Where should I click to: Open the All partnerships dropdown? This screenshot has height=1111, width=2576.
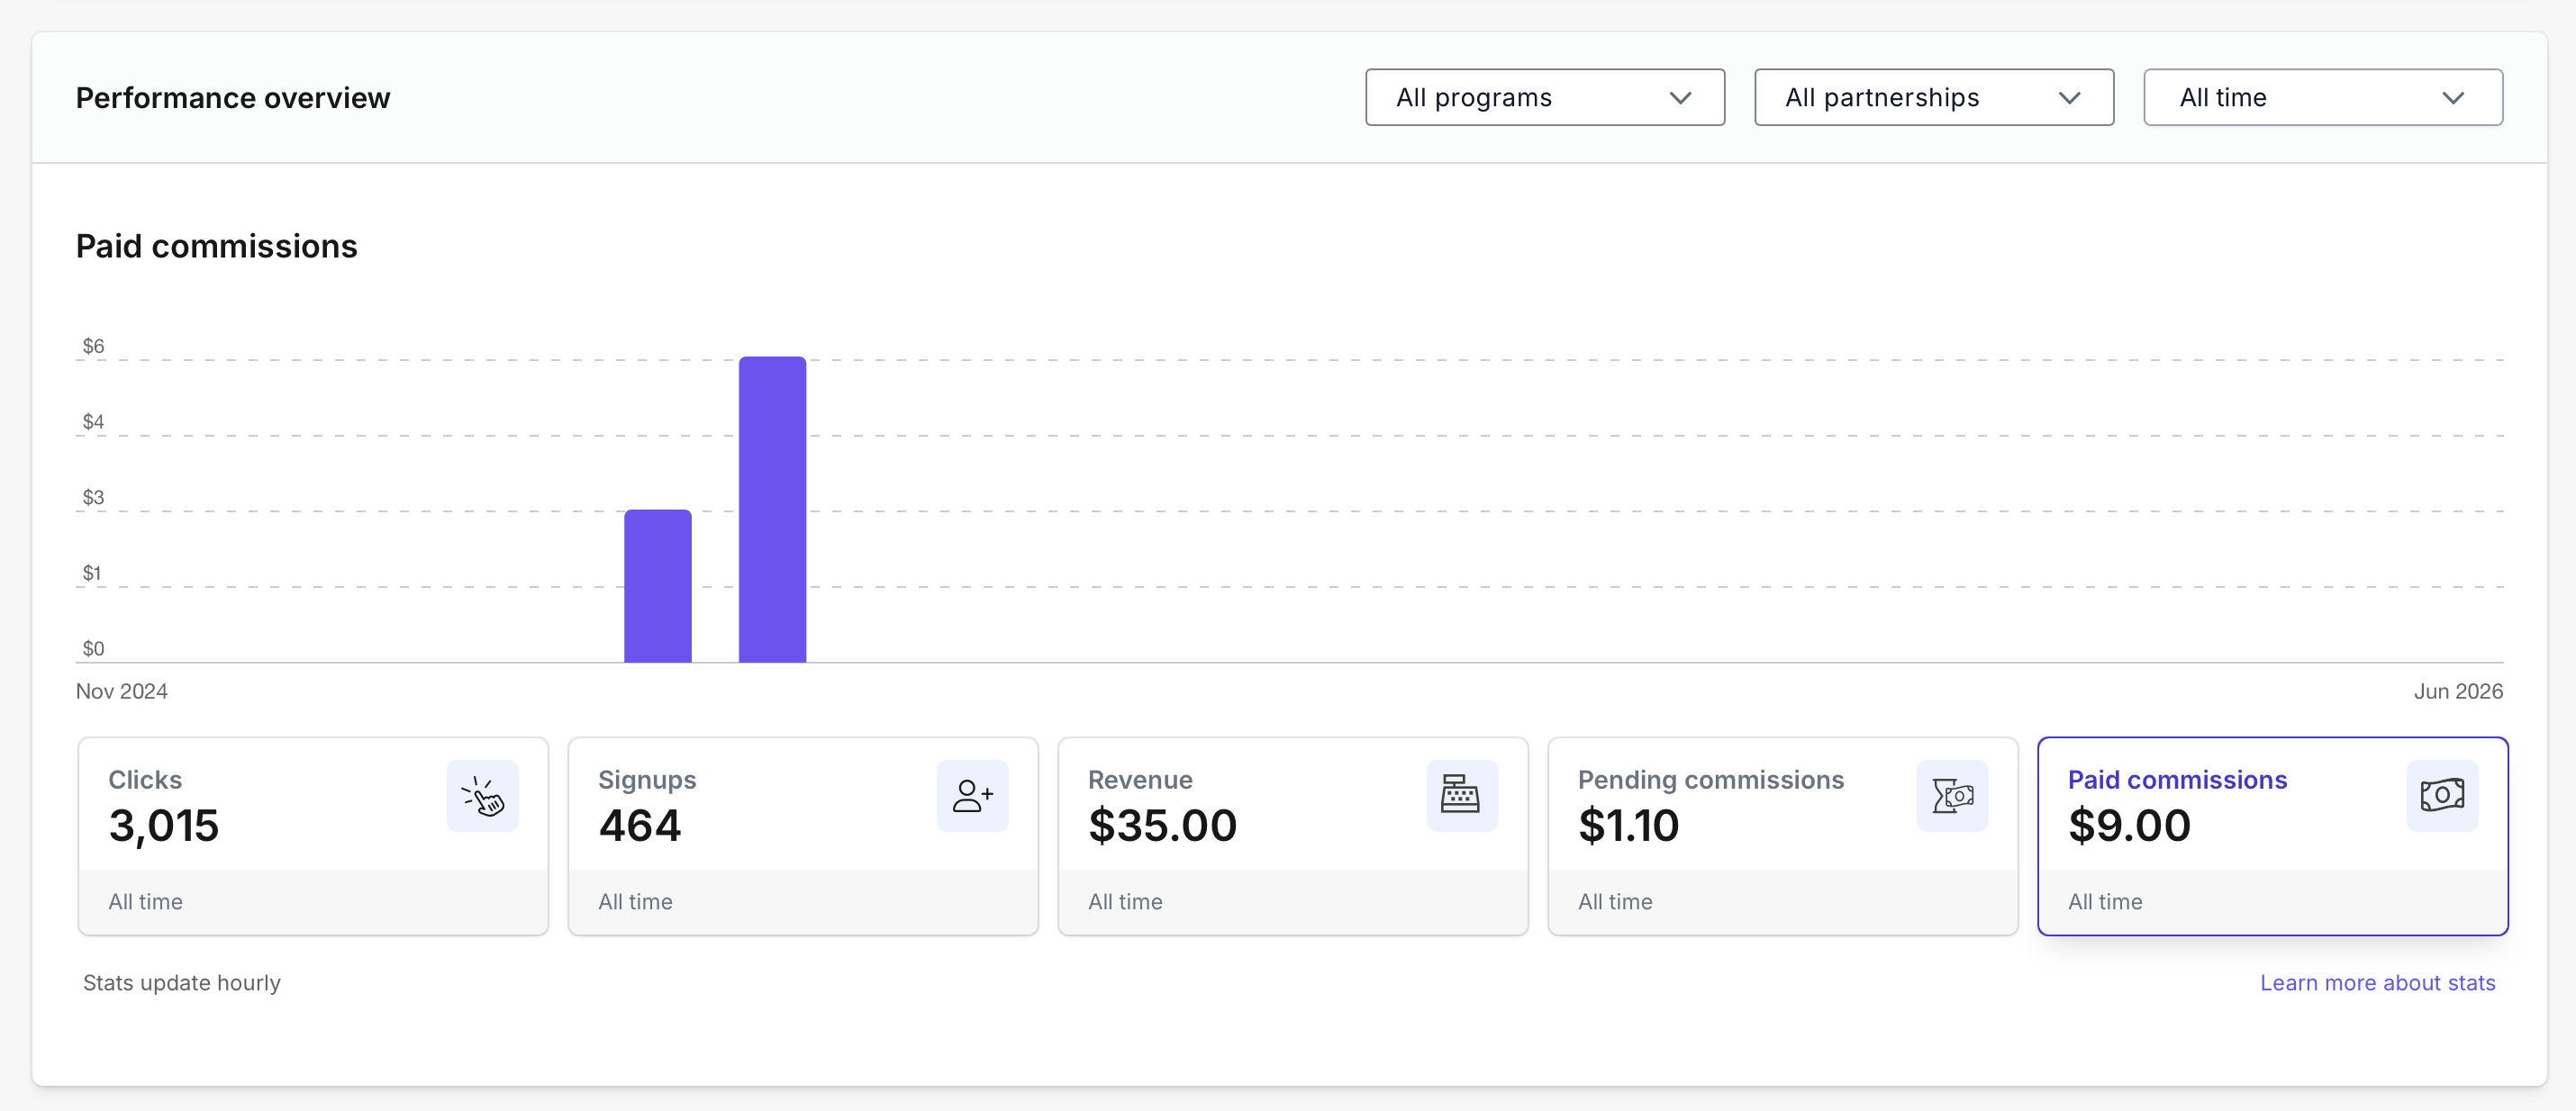click(1933, 97)
